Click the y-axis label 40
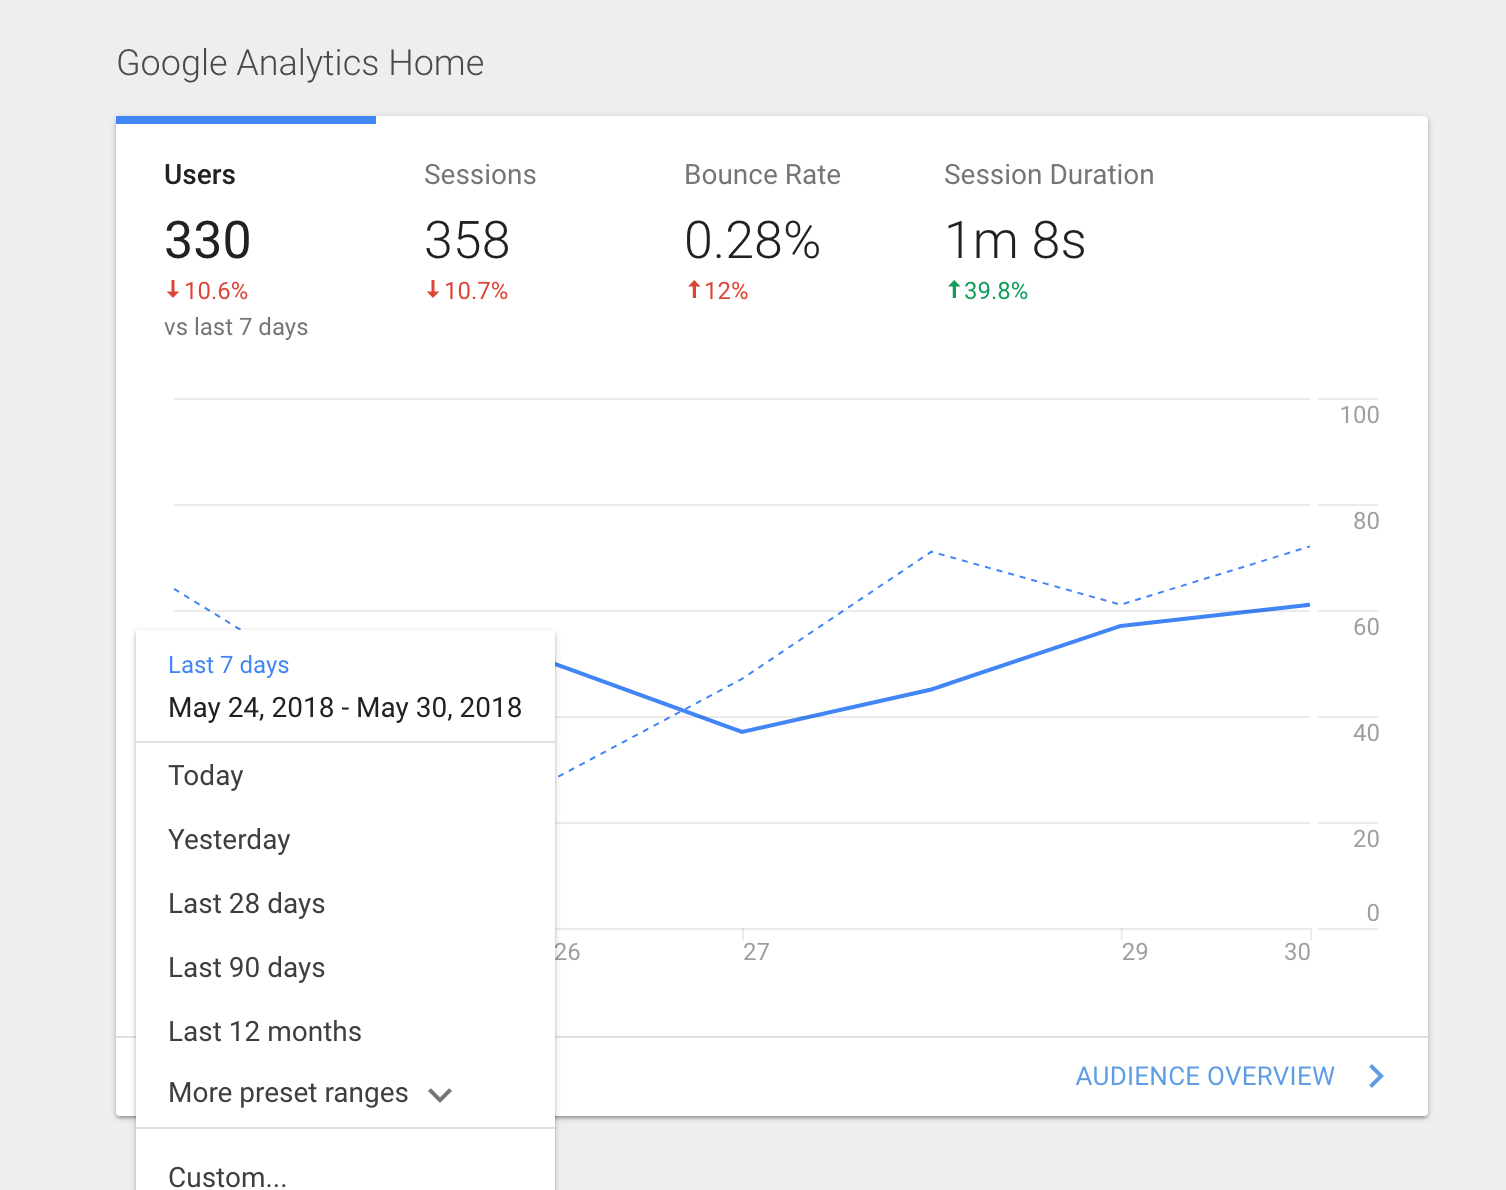 (1366, 733)
